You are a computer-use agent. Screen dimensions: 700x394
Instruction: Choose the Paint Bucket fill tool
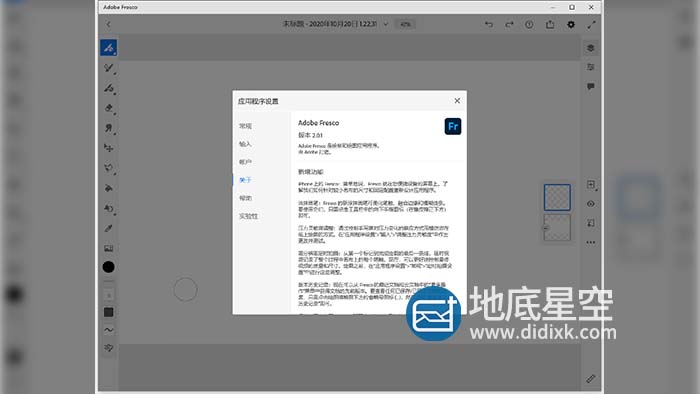tap(108, 188)
